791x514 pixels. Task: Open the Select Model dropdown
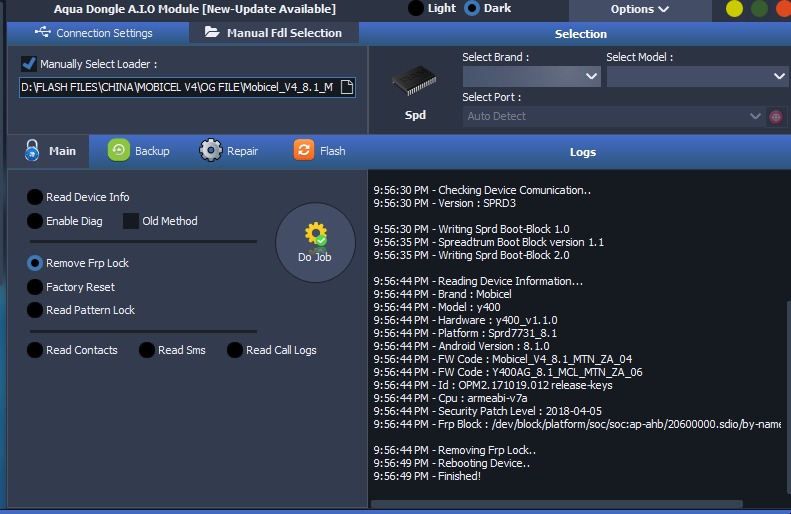pyautogui.click(x=697, y=76)
